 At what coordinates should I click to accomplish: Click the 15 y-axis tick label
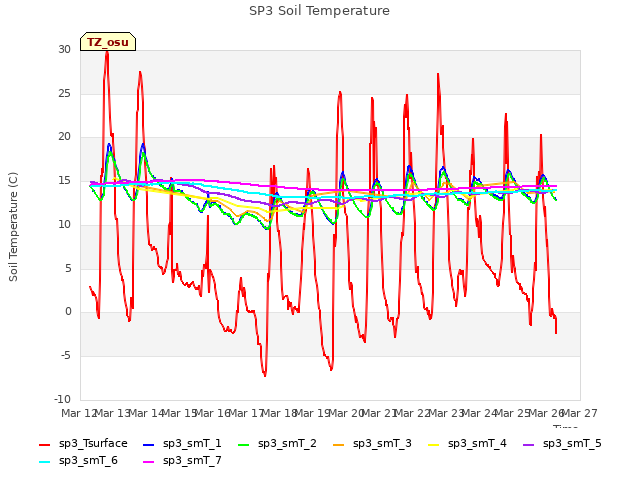(x=64, y=180)
